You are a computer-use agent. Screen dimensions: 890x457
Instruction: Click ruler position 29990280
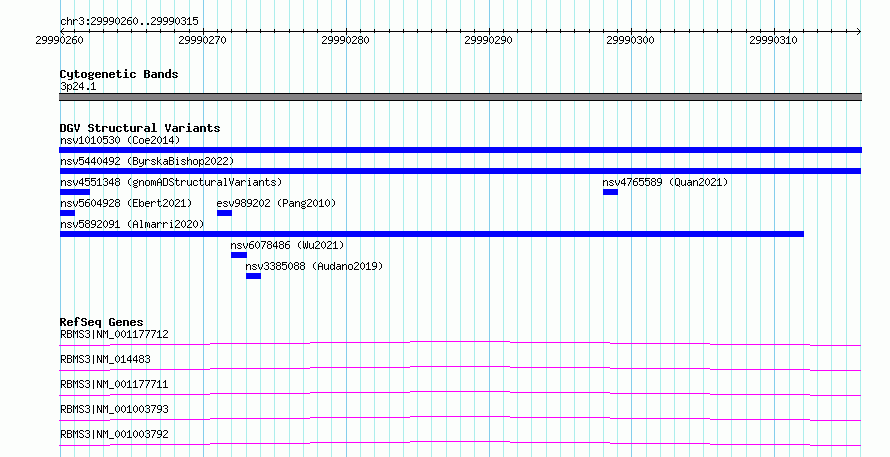click(345, 40)
